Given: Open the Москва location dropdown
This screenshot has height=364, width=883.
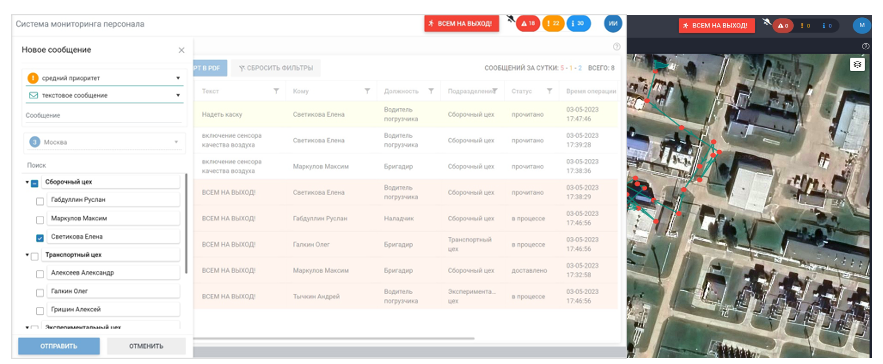Looking at the screenshot, I should point(104,143).
